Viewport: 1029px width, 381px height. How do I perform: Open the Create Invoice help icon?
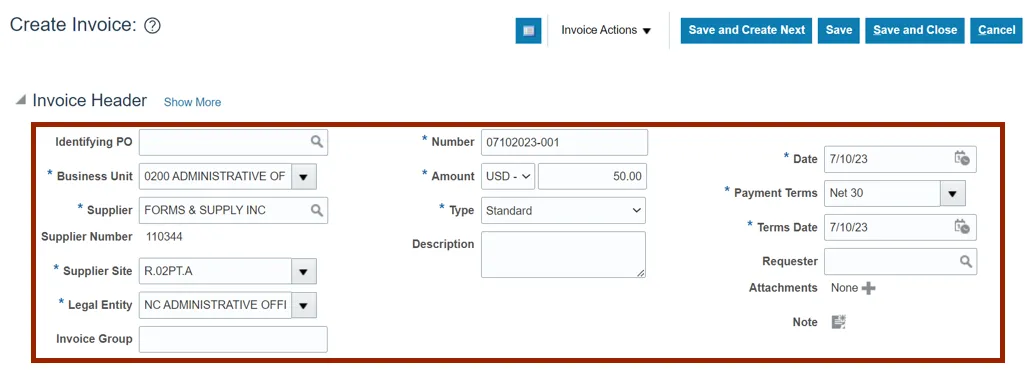tap(152, 26)
